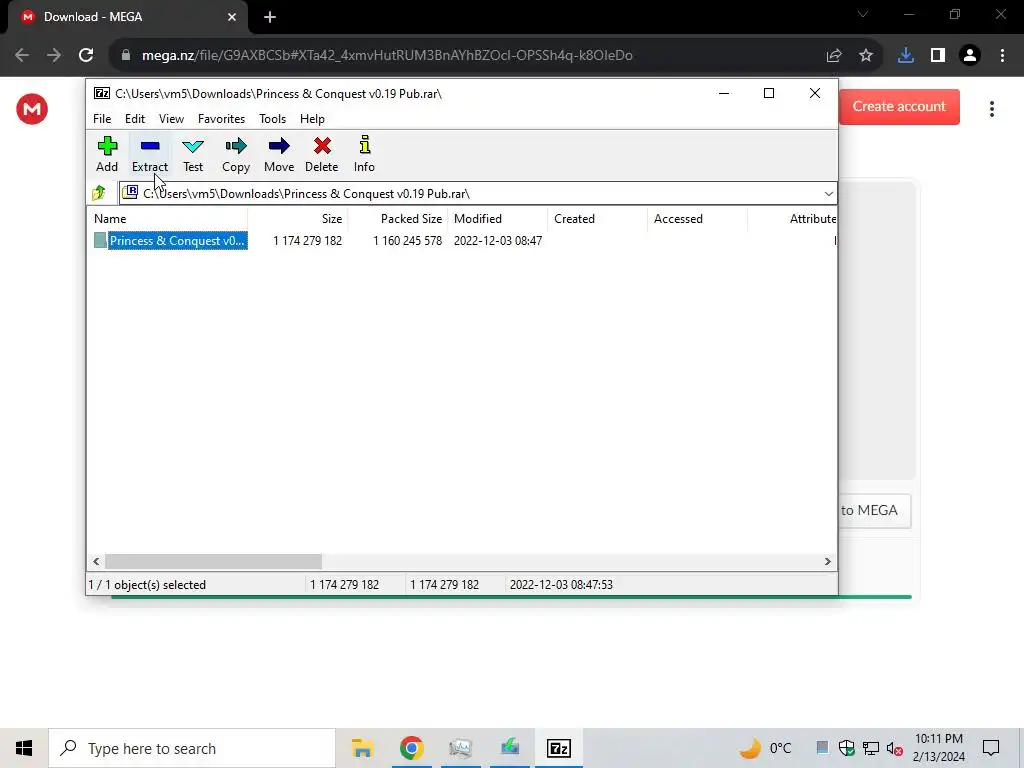Sort by the Accessed column header
Viewport: 1024px width, 768px height.
coord(697,219)
